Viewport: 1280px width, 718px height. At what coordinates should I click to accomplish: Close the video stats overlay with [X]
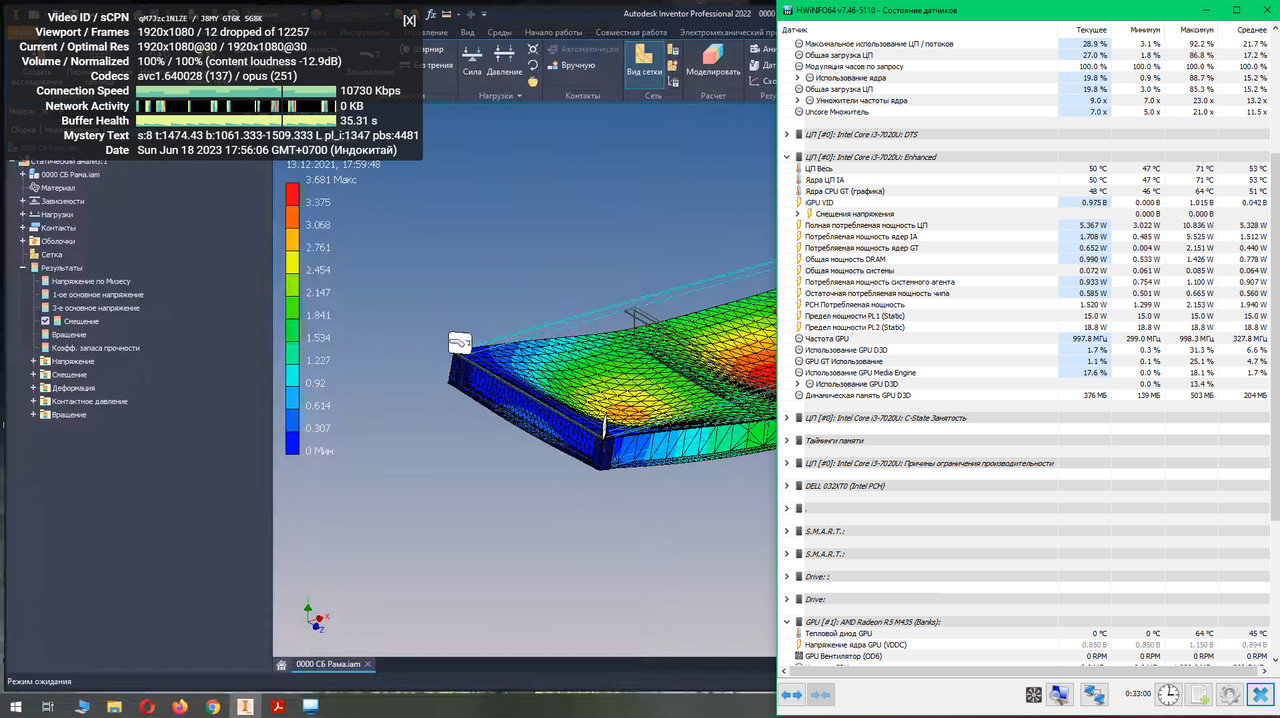[410, 20]
